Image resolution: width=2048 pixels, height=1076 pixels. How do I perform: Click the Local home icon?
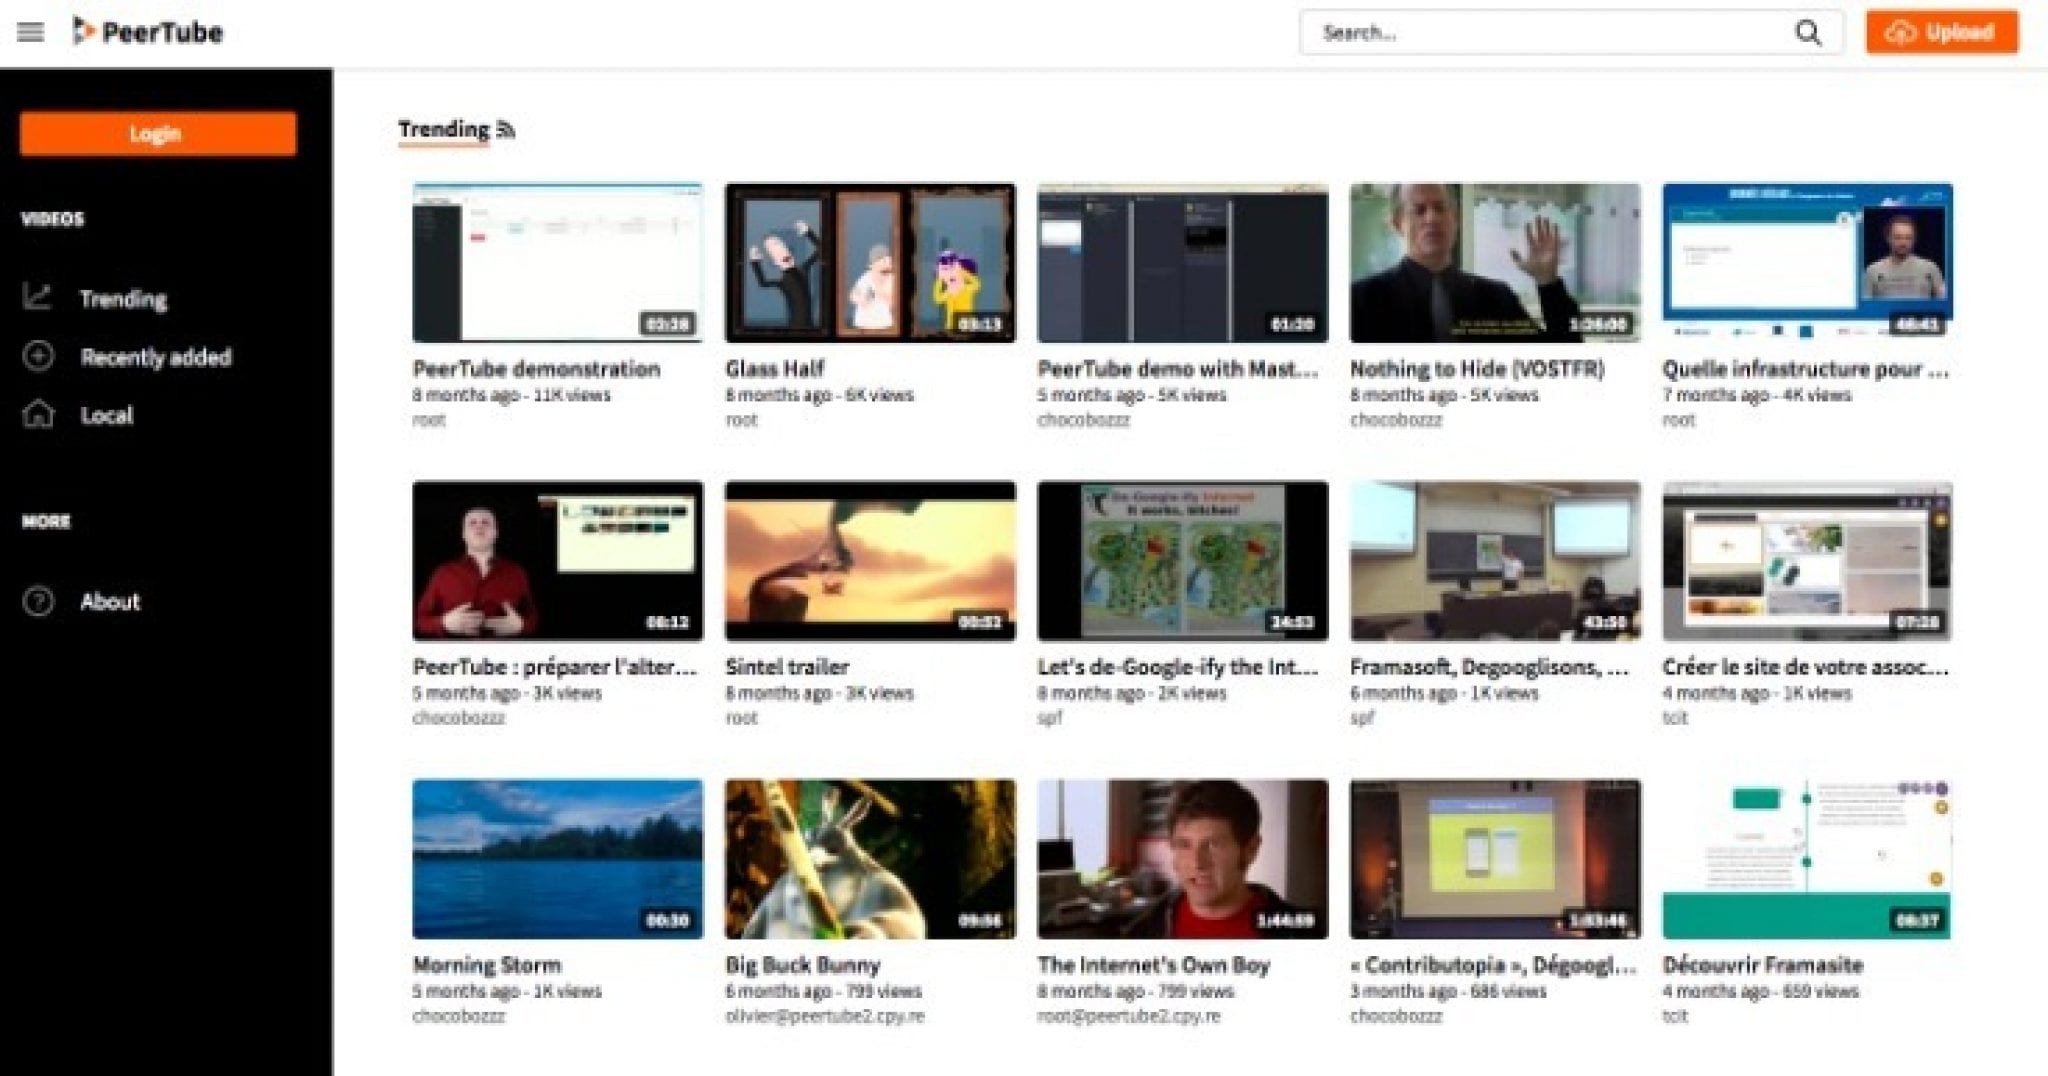pyautogui.click(x=38, y=414)
